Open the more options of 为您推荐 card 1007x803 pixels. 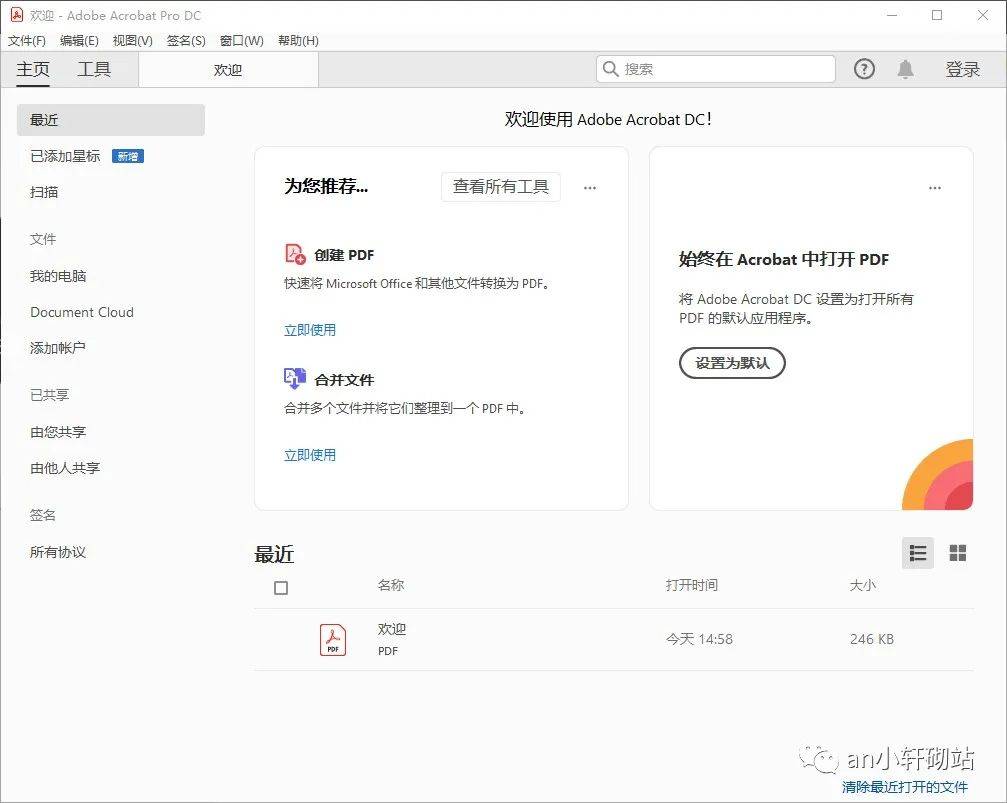tap(590, 188)
